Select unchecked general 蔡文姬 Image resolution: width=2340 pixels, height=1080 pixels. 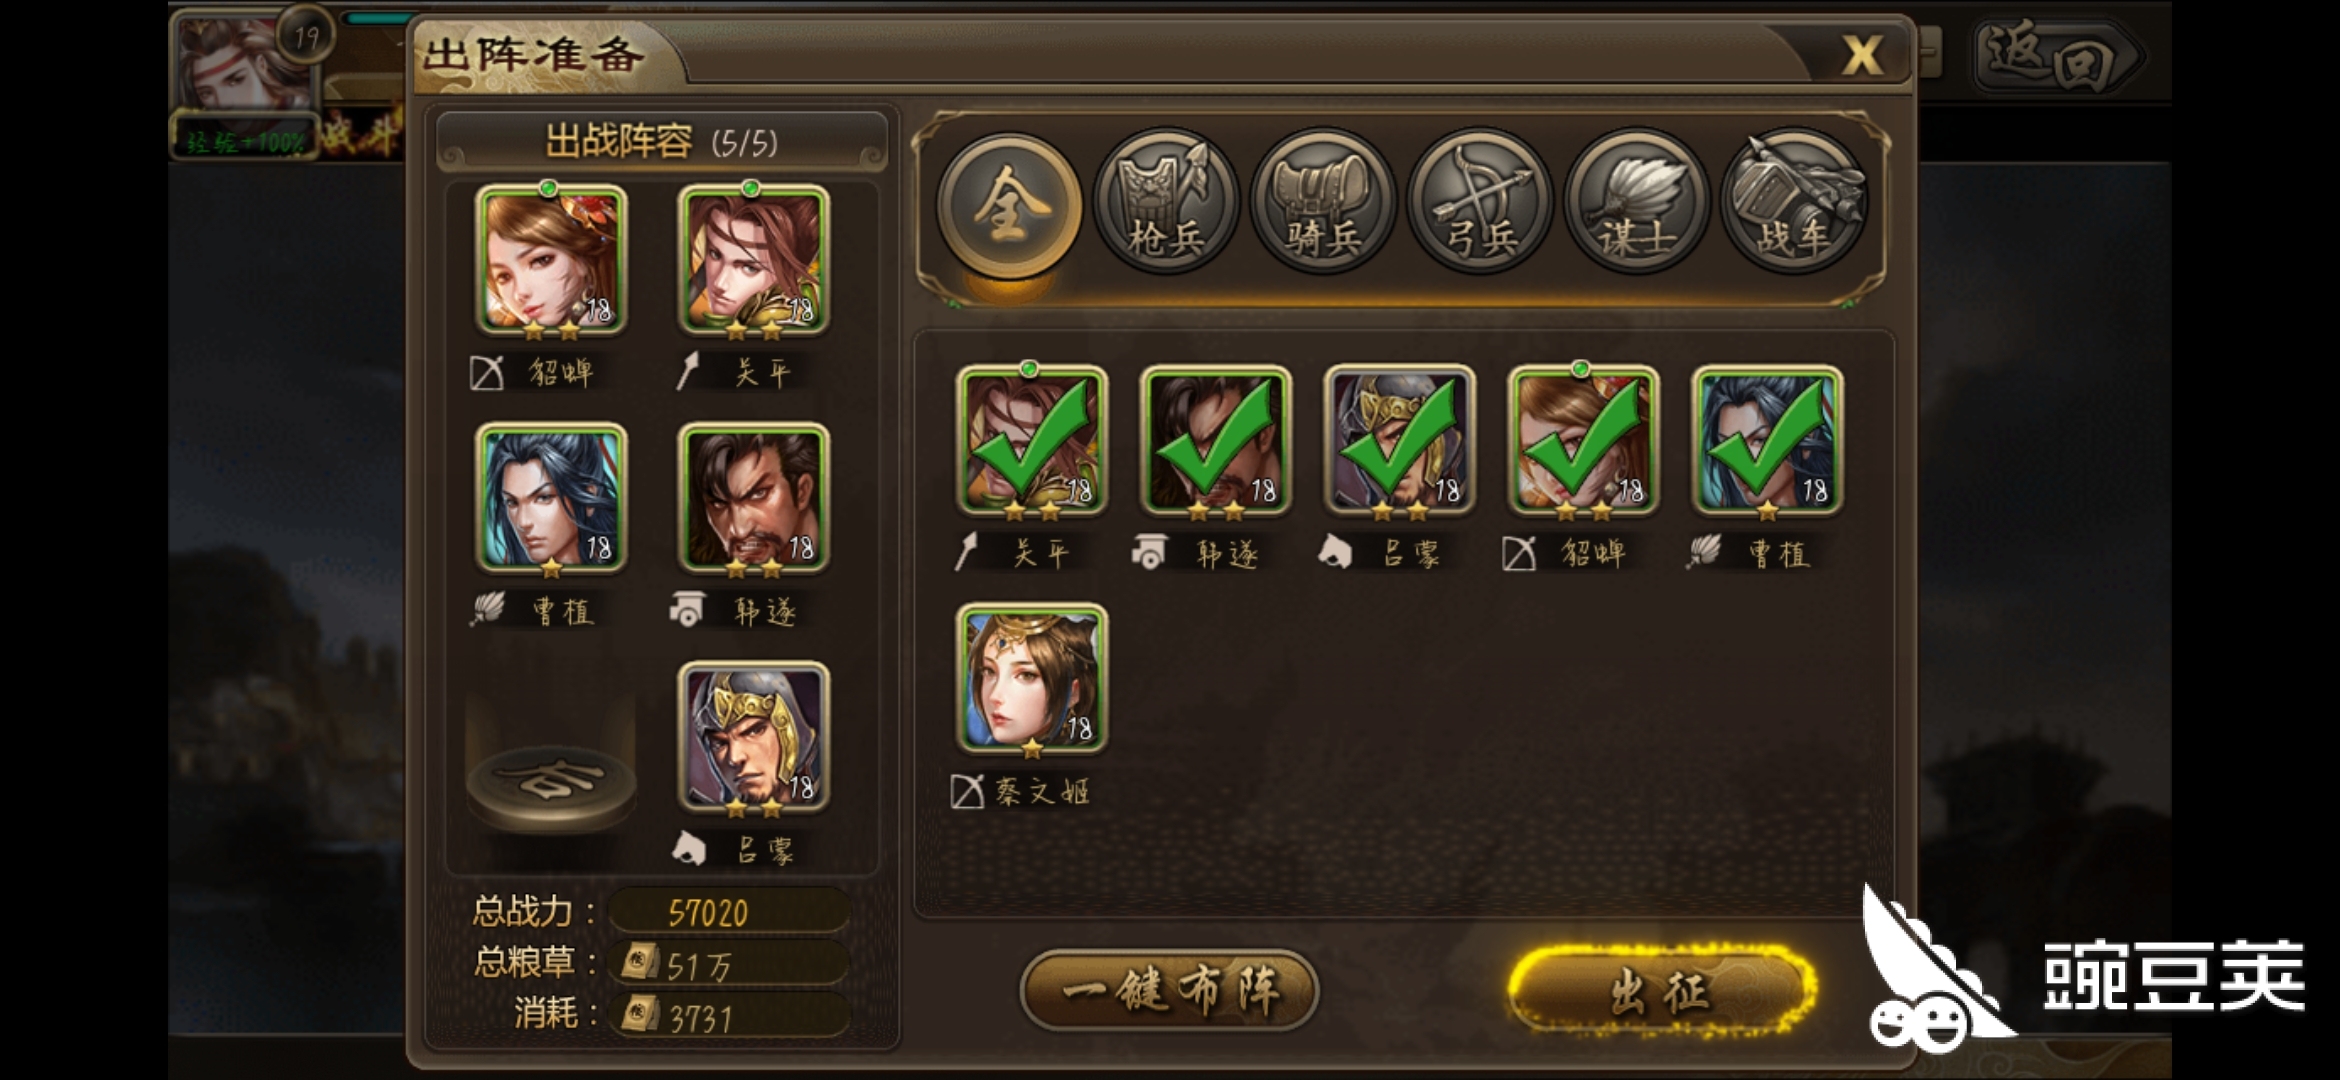click(x=1032, y=679)
